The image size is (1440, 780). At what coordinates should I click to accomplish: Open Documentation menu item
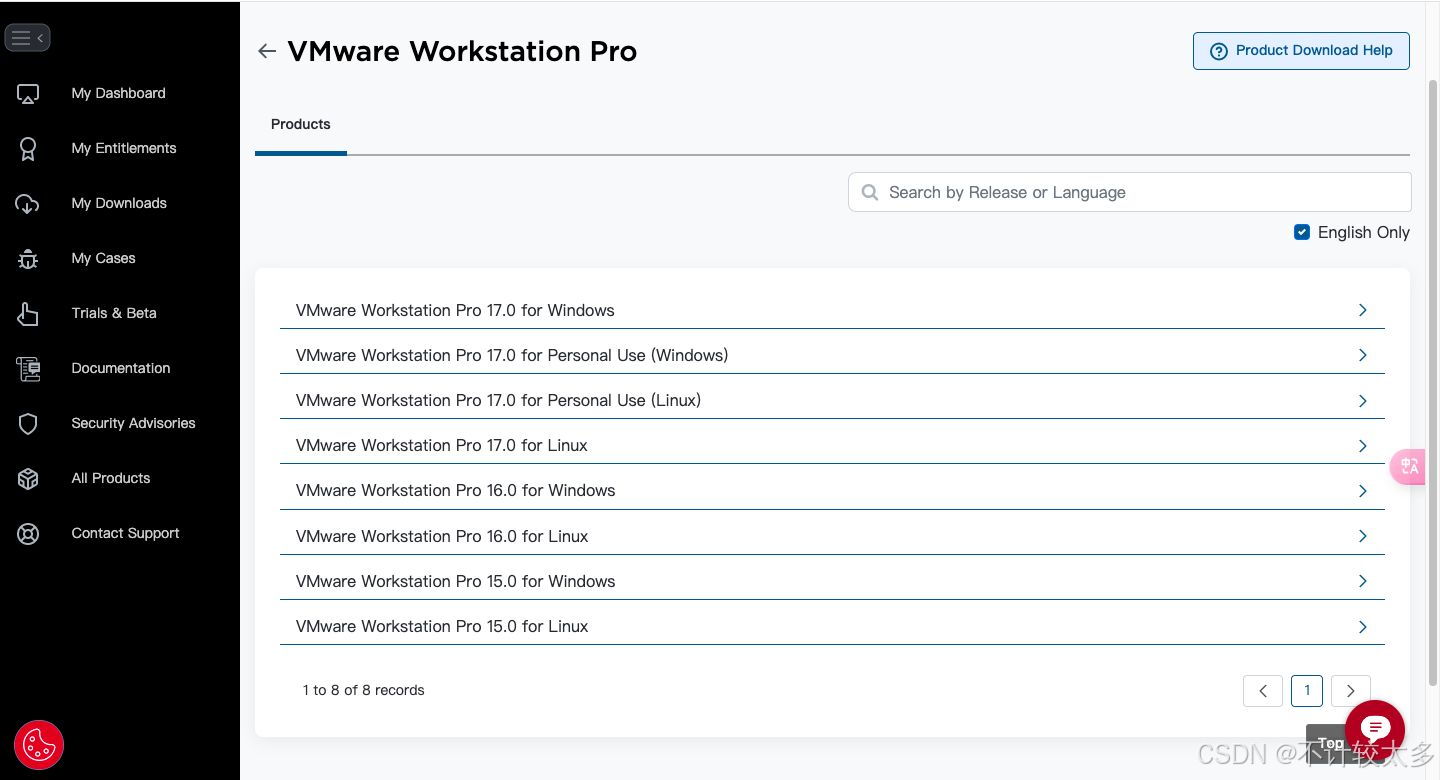click(120, 368)
